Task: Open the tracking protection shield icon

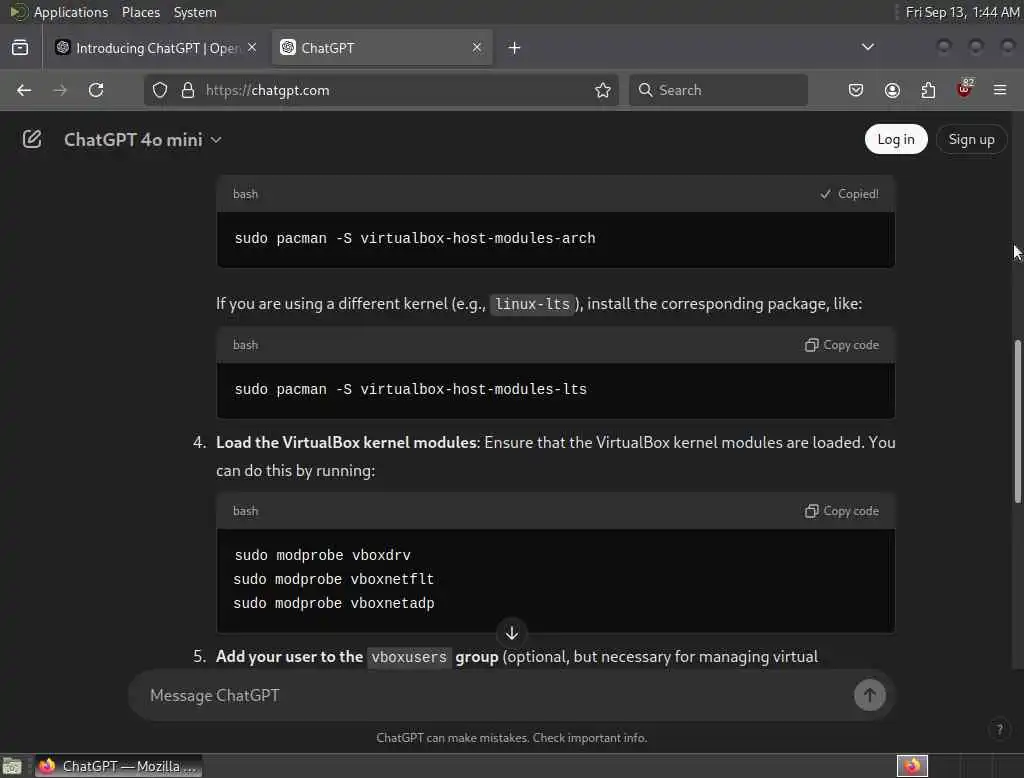Action: [160, 90]
